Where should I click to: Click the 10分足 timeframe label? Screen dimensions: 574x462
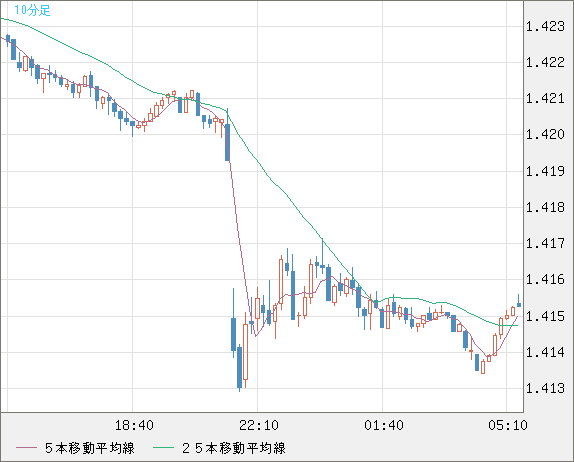32,10
